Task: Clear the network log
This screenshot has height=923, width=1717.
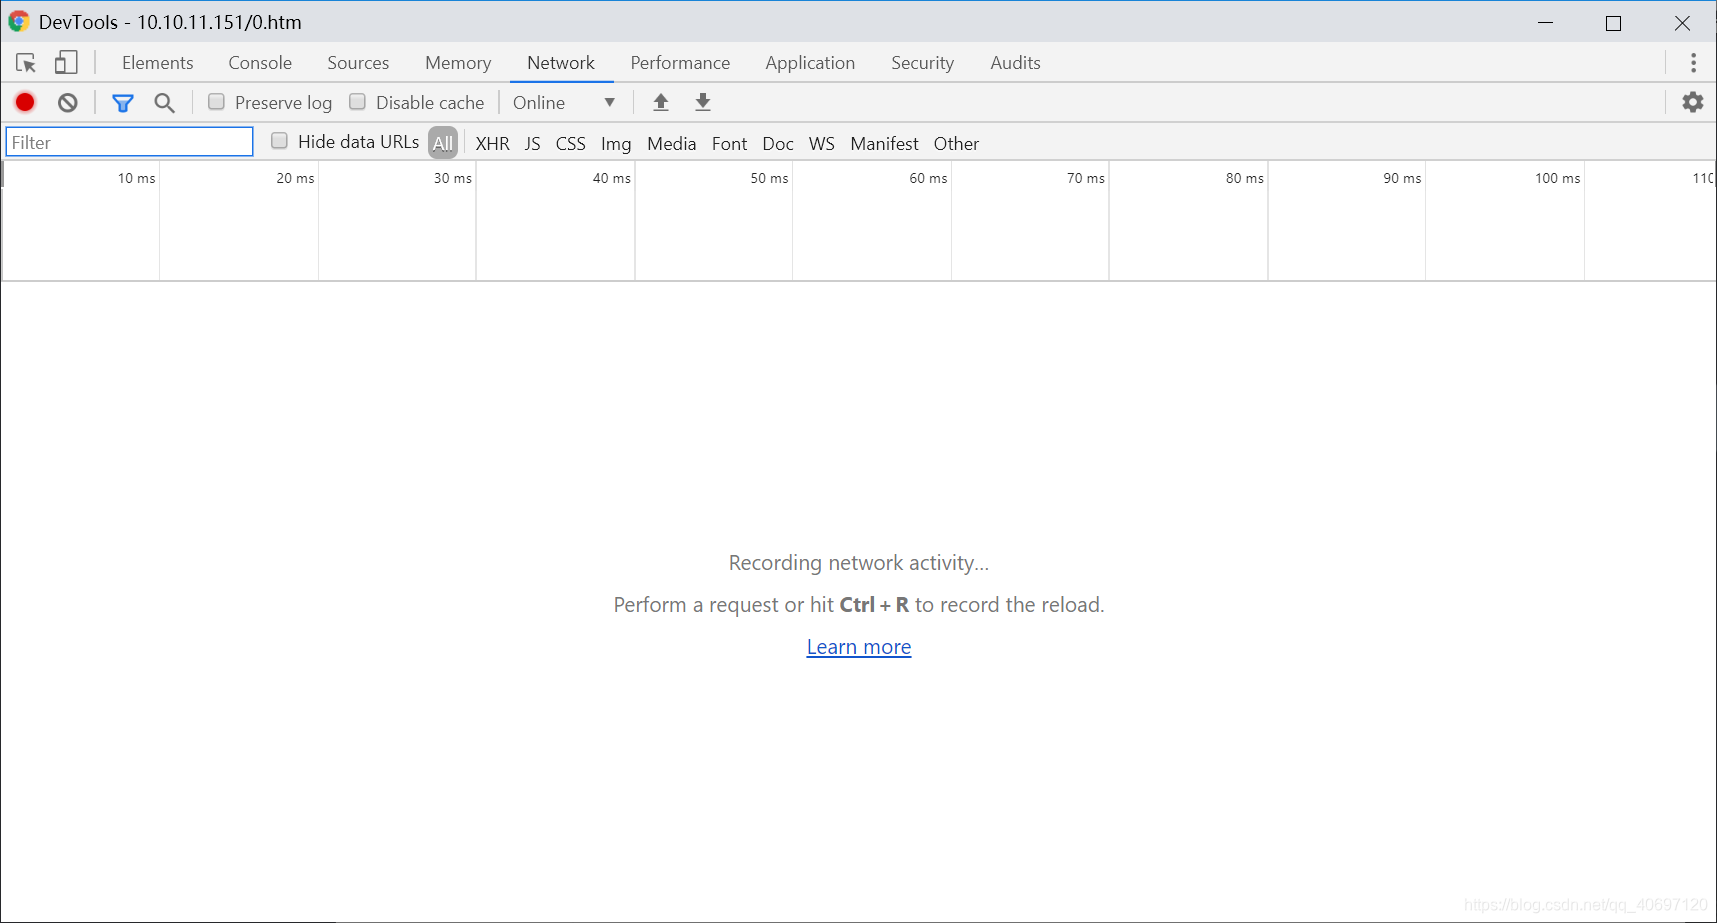Action: click(67, 102)
